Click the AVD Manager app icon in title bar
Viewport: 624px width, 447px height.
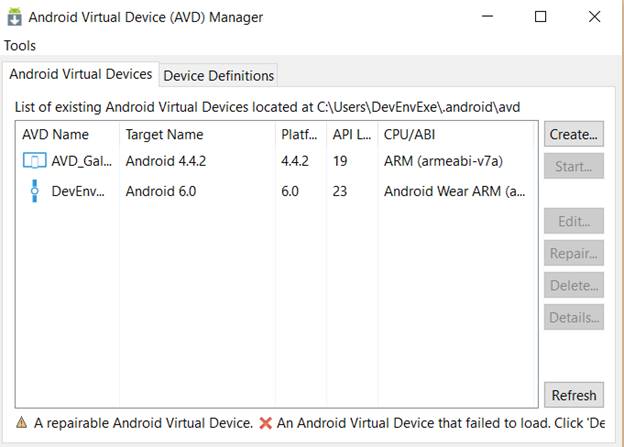click(16, 17)
